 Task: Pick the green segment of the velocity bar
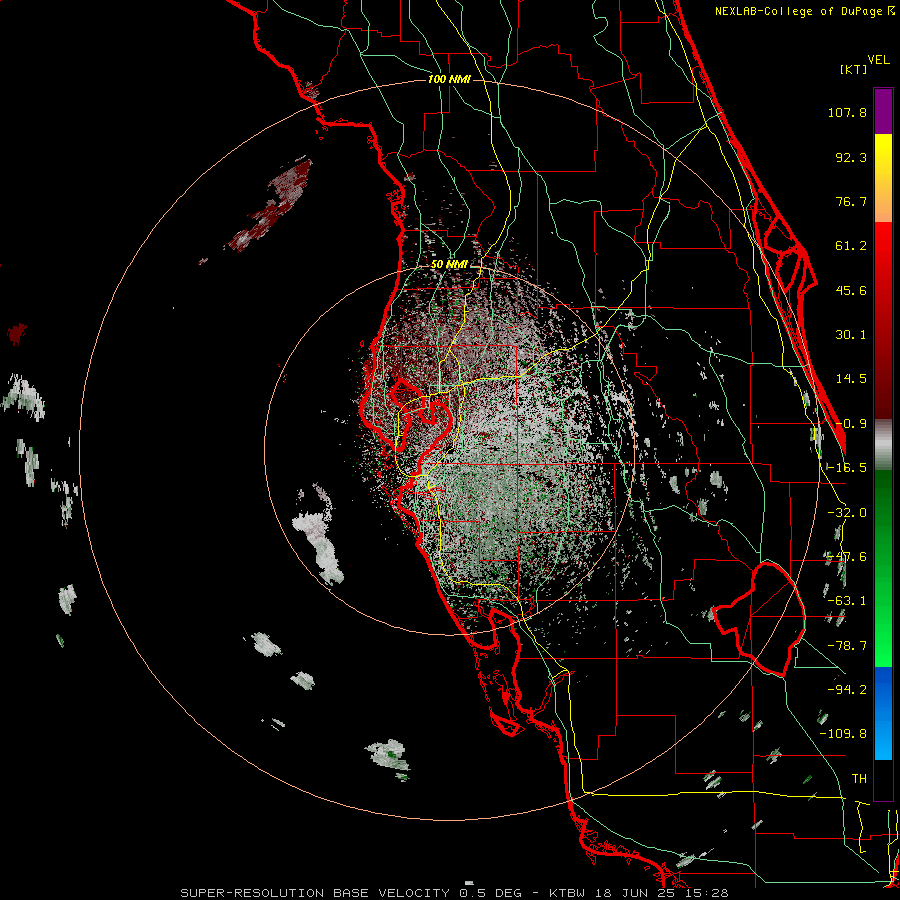click(x=883, y=568)
